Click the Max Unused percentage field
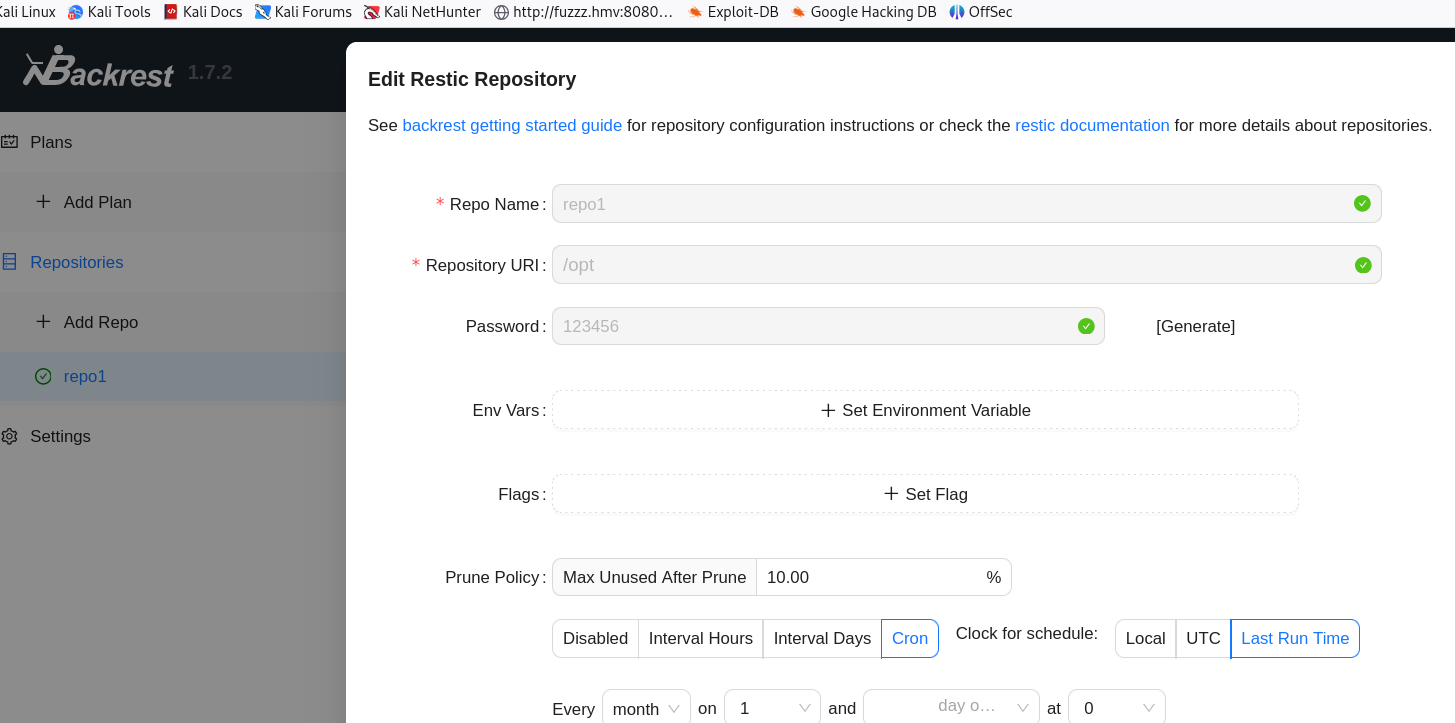The height and width of the screenshot is (723, 1455). (871, 577)
